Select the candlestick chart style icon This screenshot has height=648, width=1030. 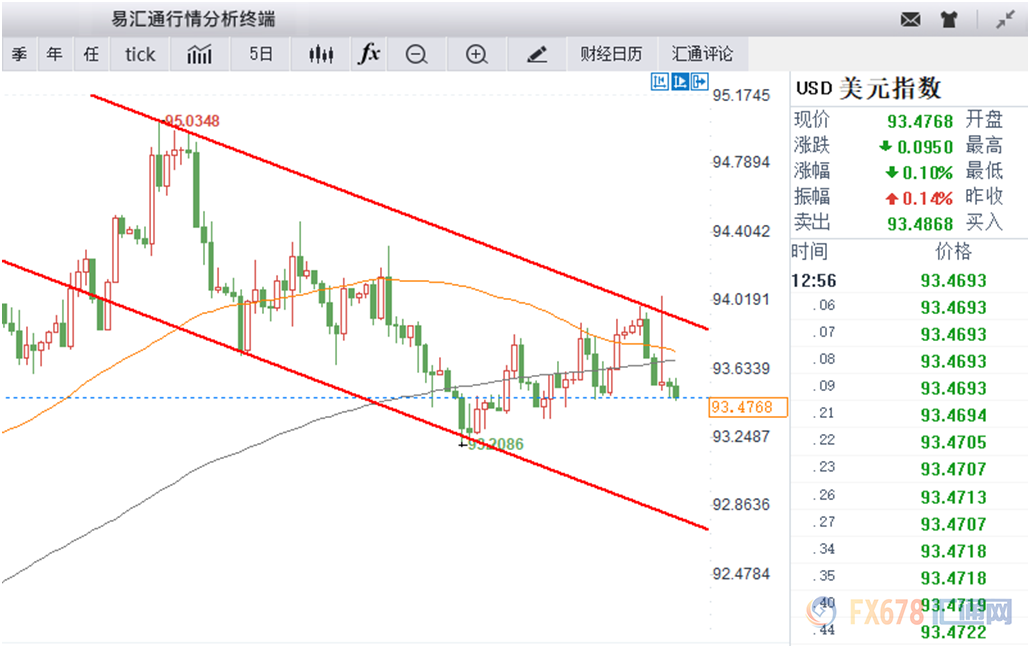coord(321,54)
